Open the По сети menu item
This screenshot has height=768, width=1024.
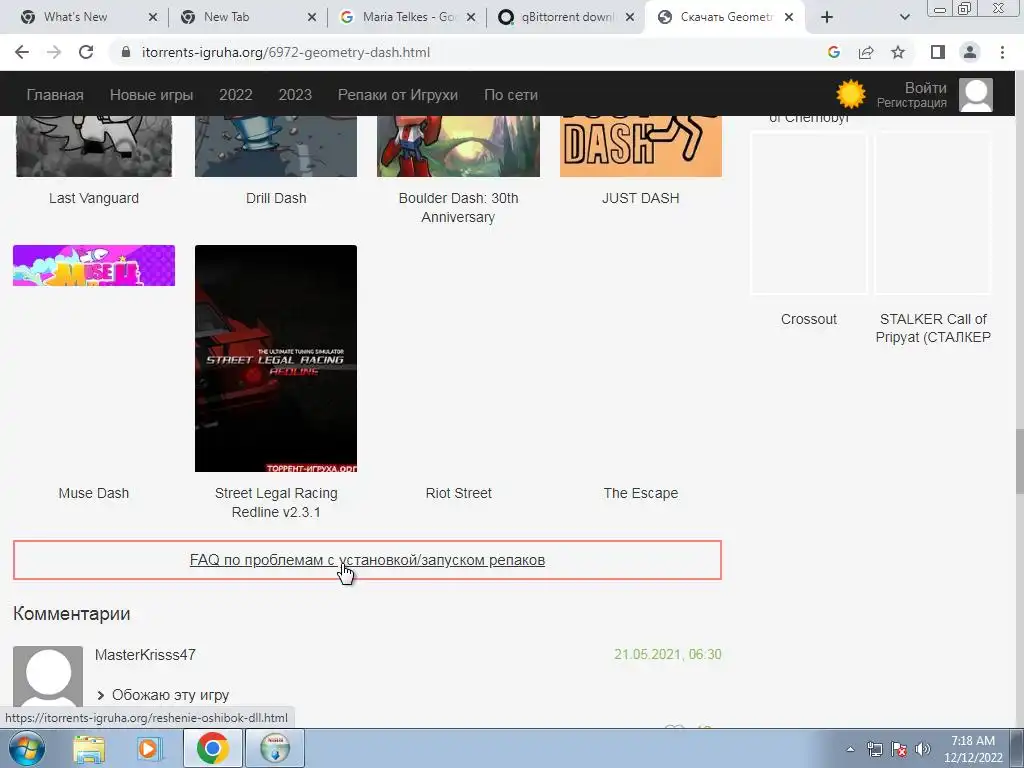[x=511, y=95]
